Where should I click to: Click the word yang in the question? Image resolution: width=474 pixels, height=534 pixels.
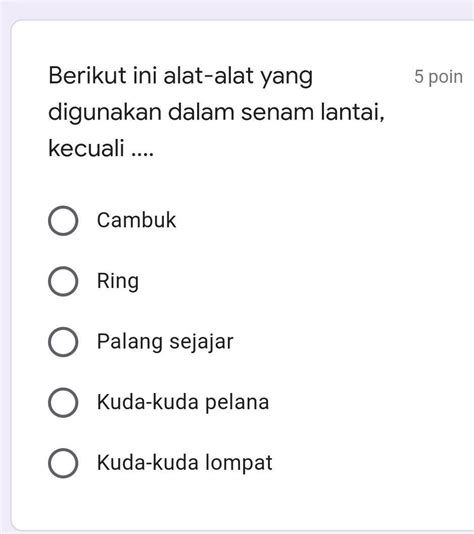pos(286,78)
